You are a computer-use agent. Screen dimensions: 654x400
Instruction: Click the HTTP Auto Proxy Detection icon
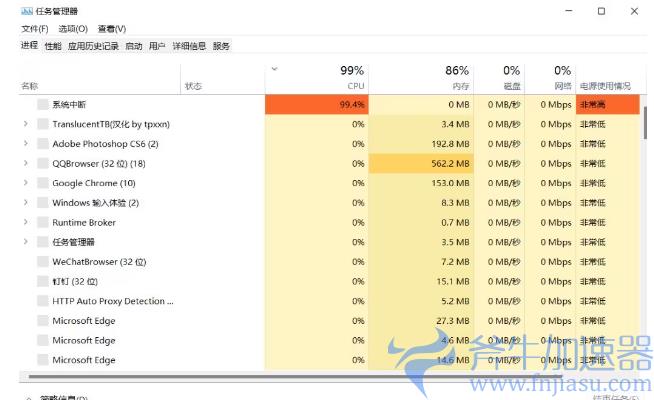coord(43,301)
